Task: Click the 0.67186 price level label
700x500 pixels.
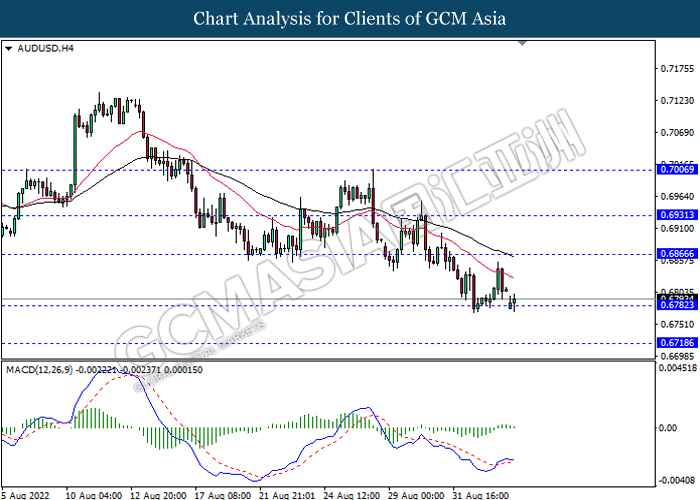Action: click(677, 343)
